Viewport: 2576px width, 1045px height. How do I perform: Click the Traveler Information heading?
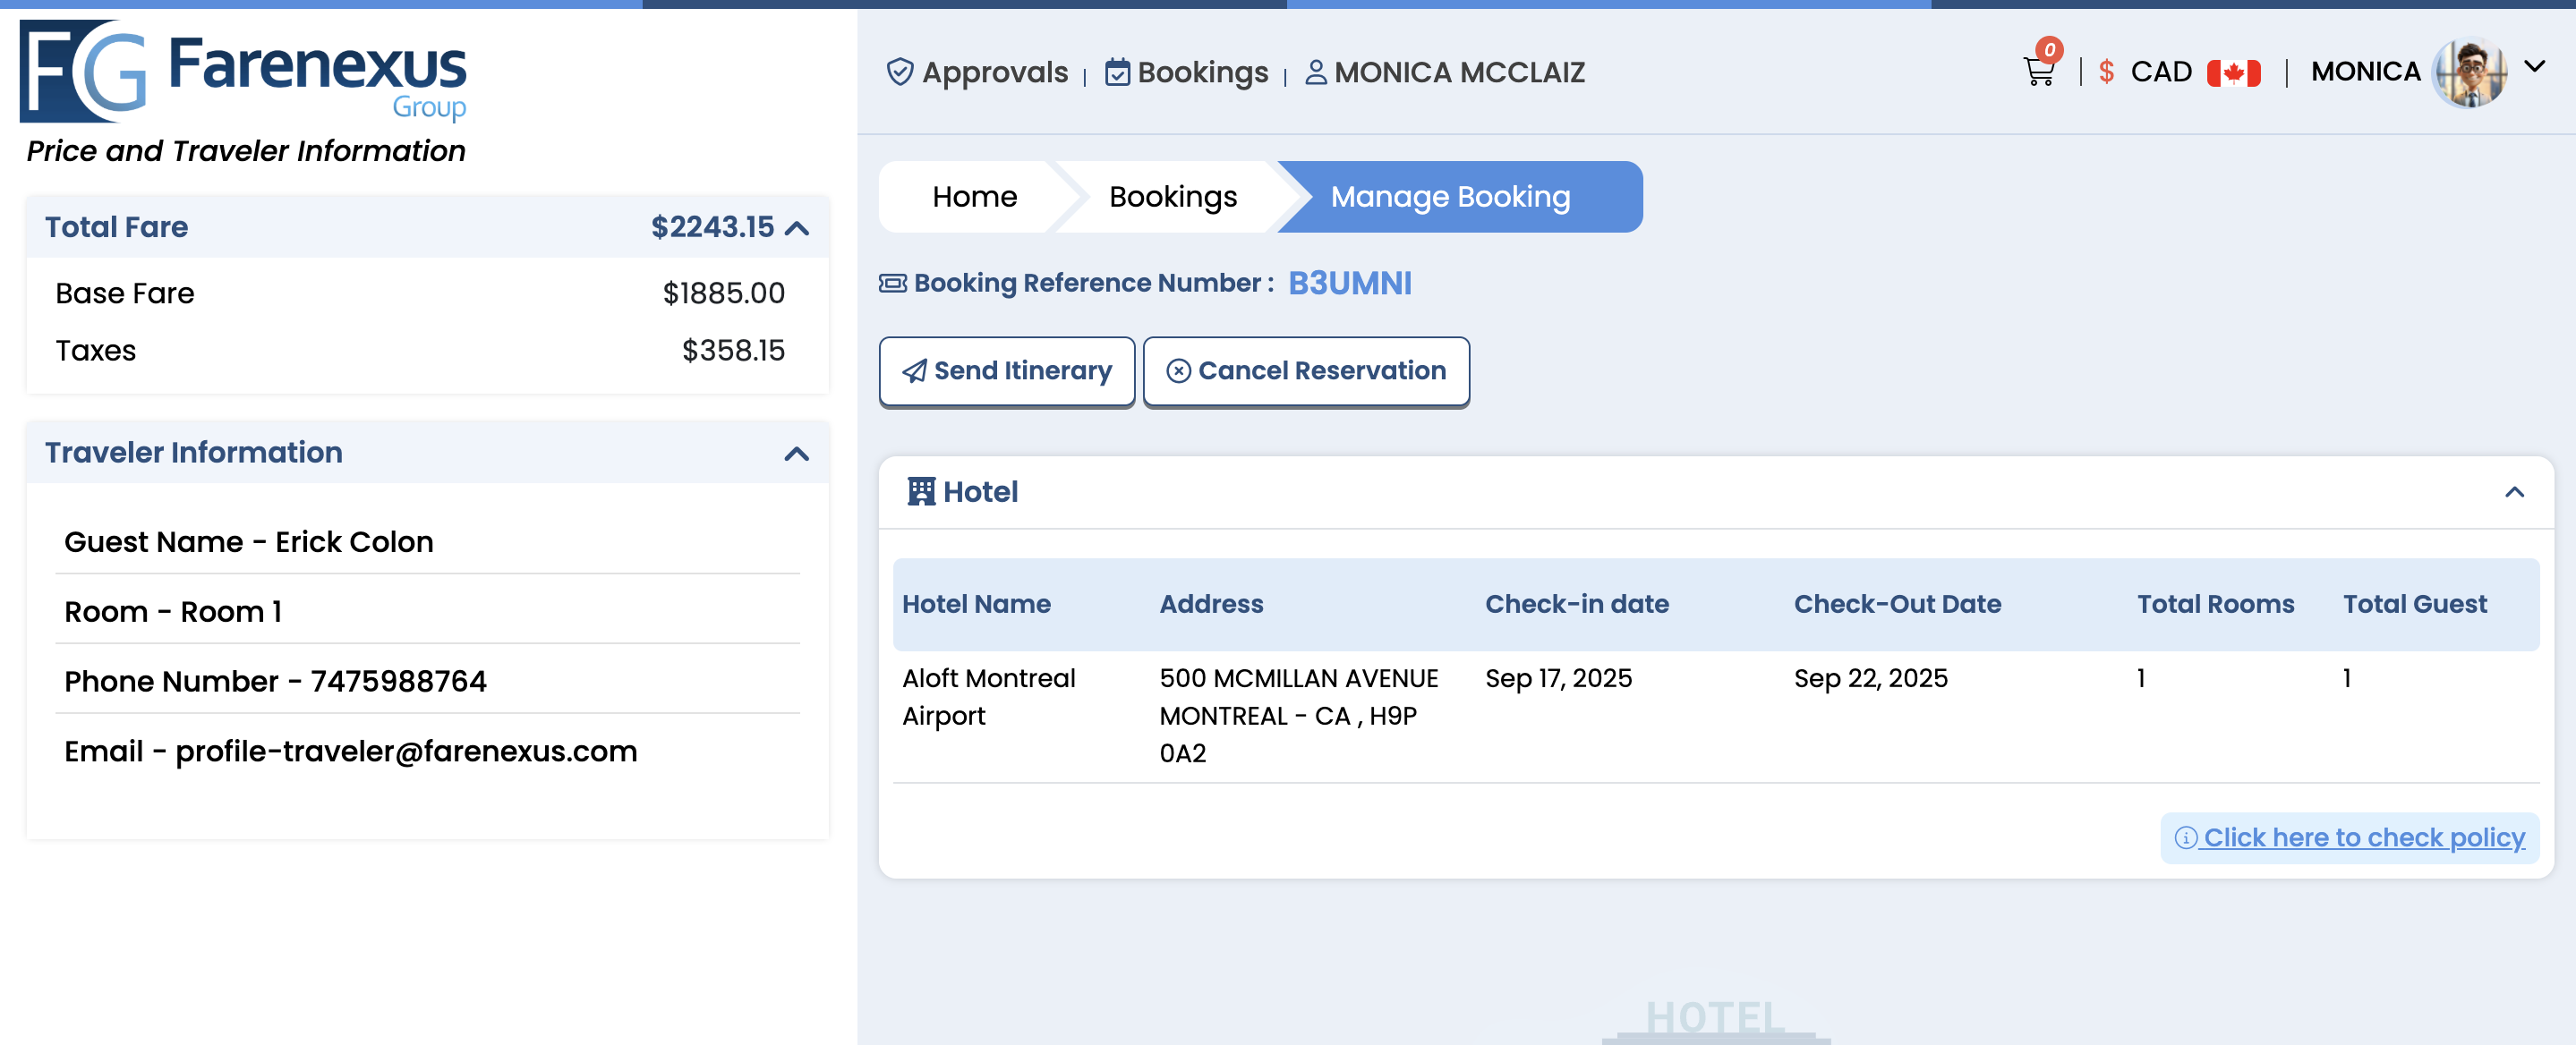[x=193, y=453]
